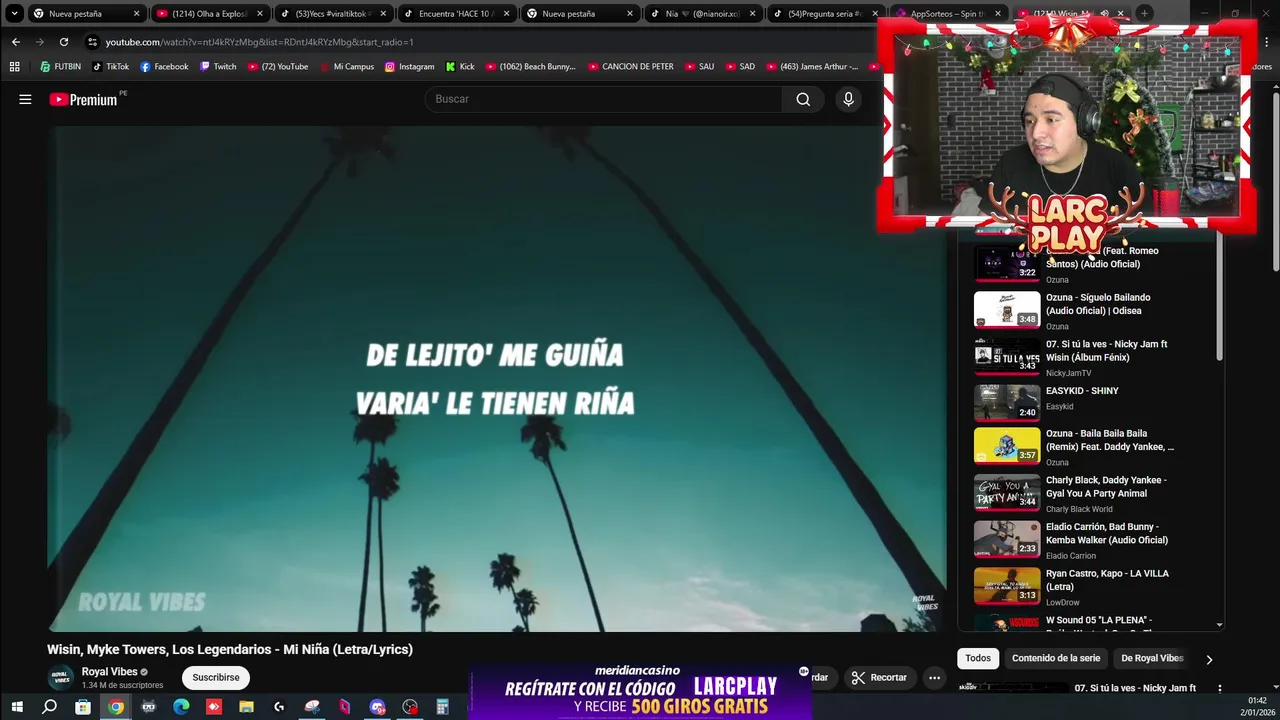The height and width of the screenshot is (720, 1280).
Task: Open a new tab with the plus button
Action: (x=1144, y=14)
